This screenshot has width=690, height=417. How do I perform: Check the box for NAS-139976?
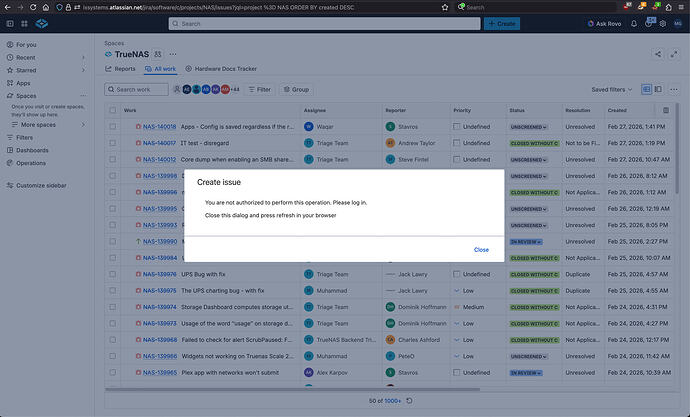point(113,274)
